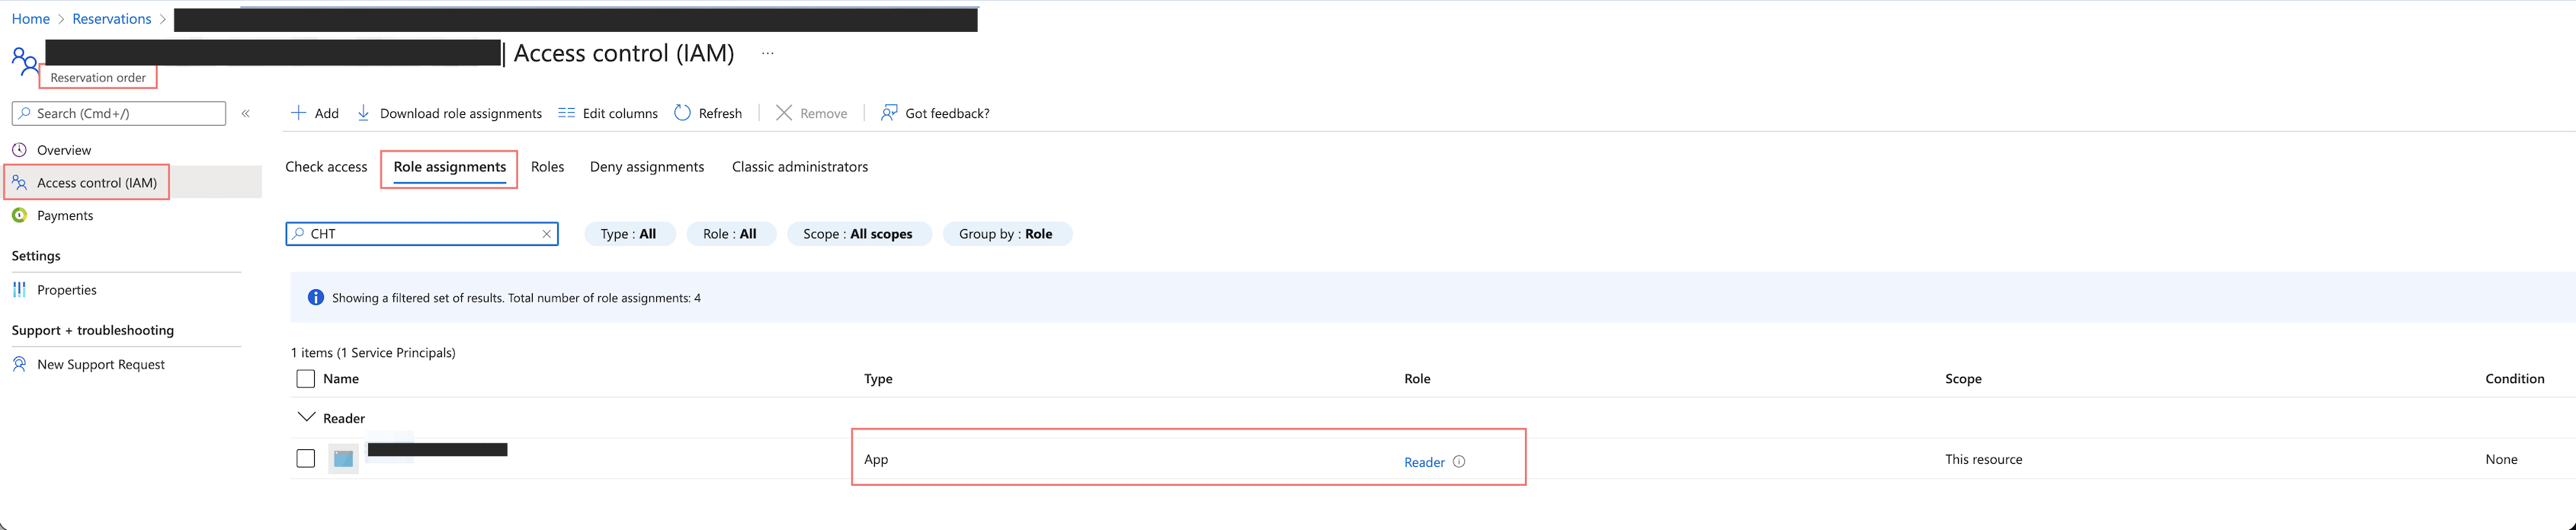Screen dimensions: 2576x530
Task: Go to Reservations breadcrumb link
Action: coord(112,19)
